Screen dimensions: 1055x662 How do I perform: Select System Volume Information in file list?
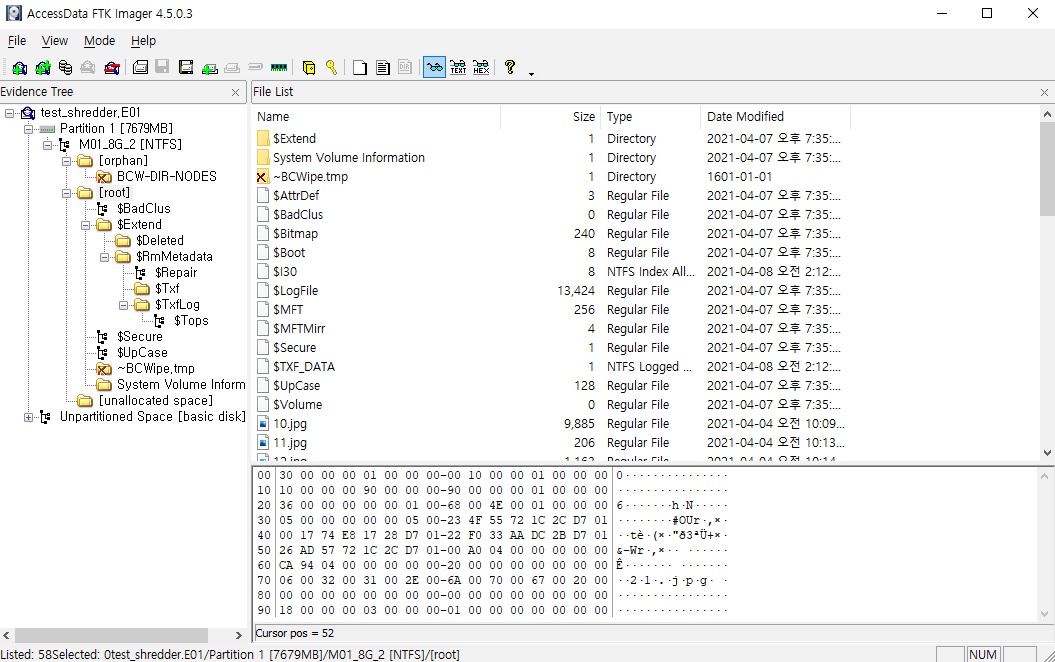point(349,157)
